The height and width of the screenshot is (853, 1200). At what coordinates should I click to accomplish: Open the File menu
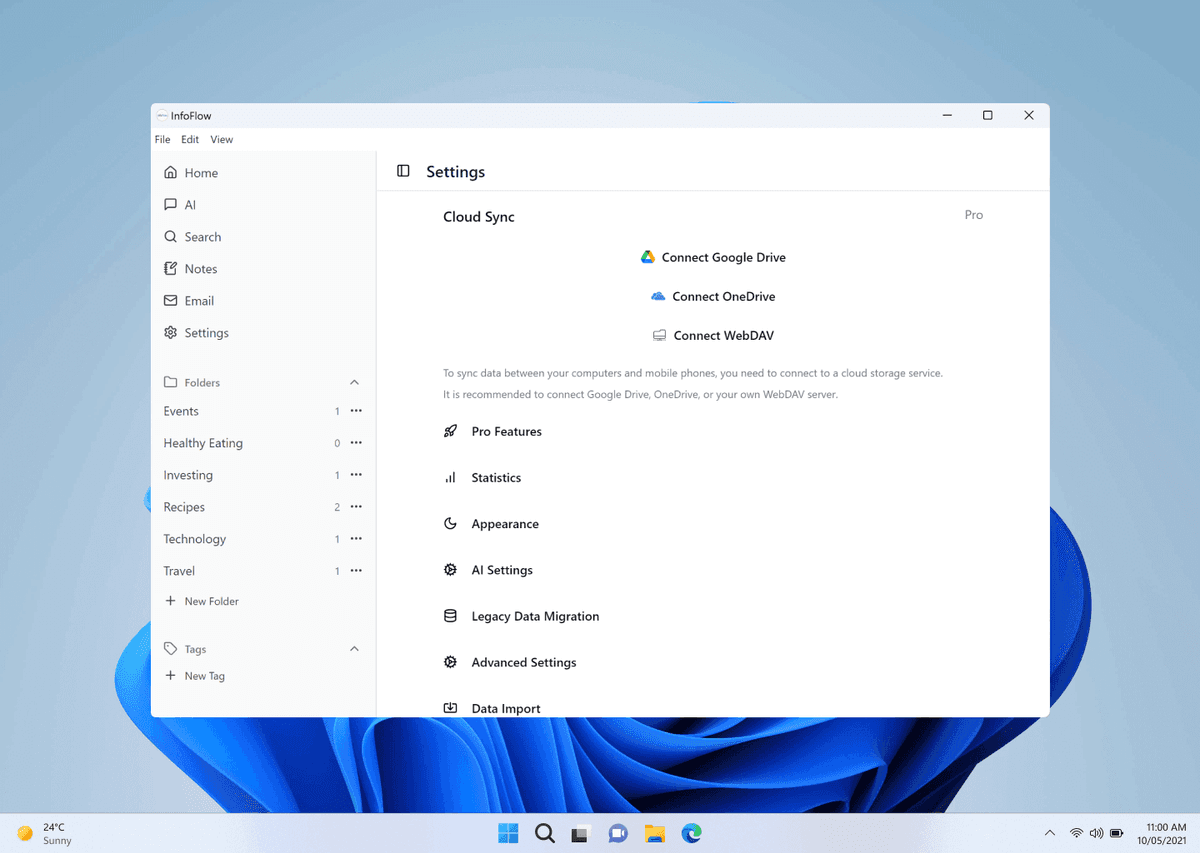click(162, 140)
